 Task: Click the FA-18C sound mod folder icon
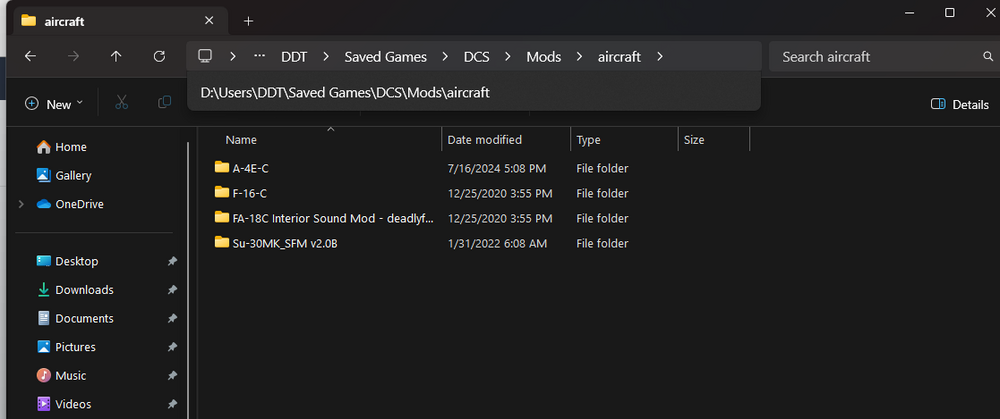[221, 217]
